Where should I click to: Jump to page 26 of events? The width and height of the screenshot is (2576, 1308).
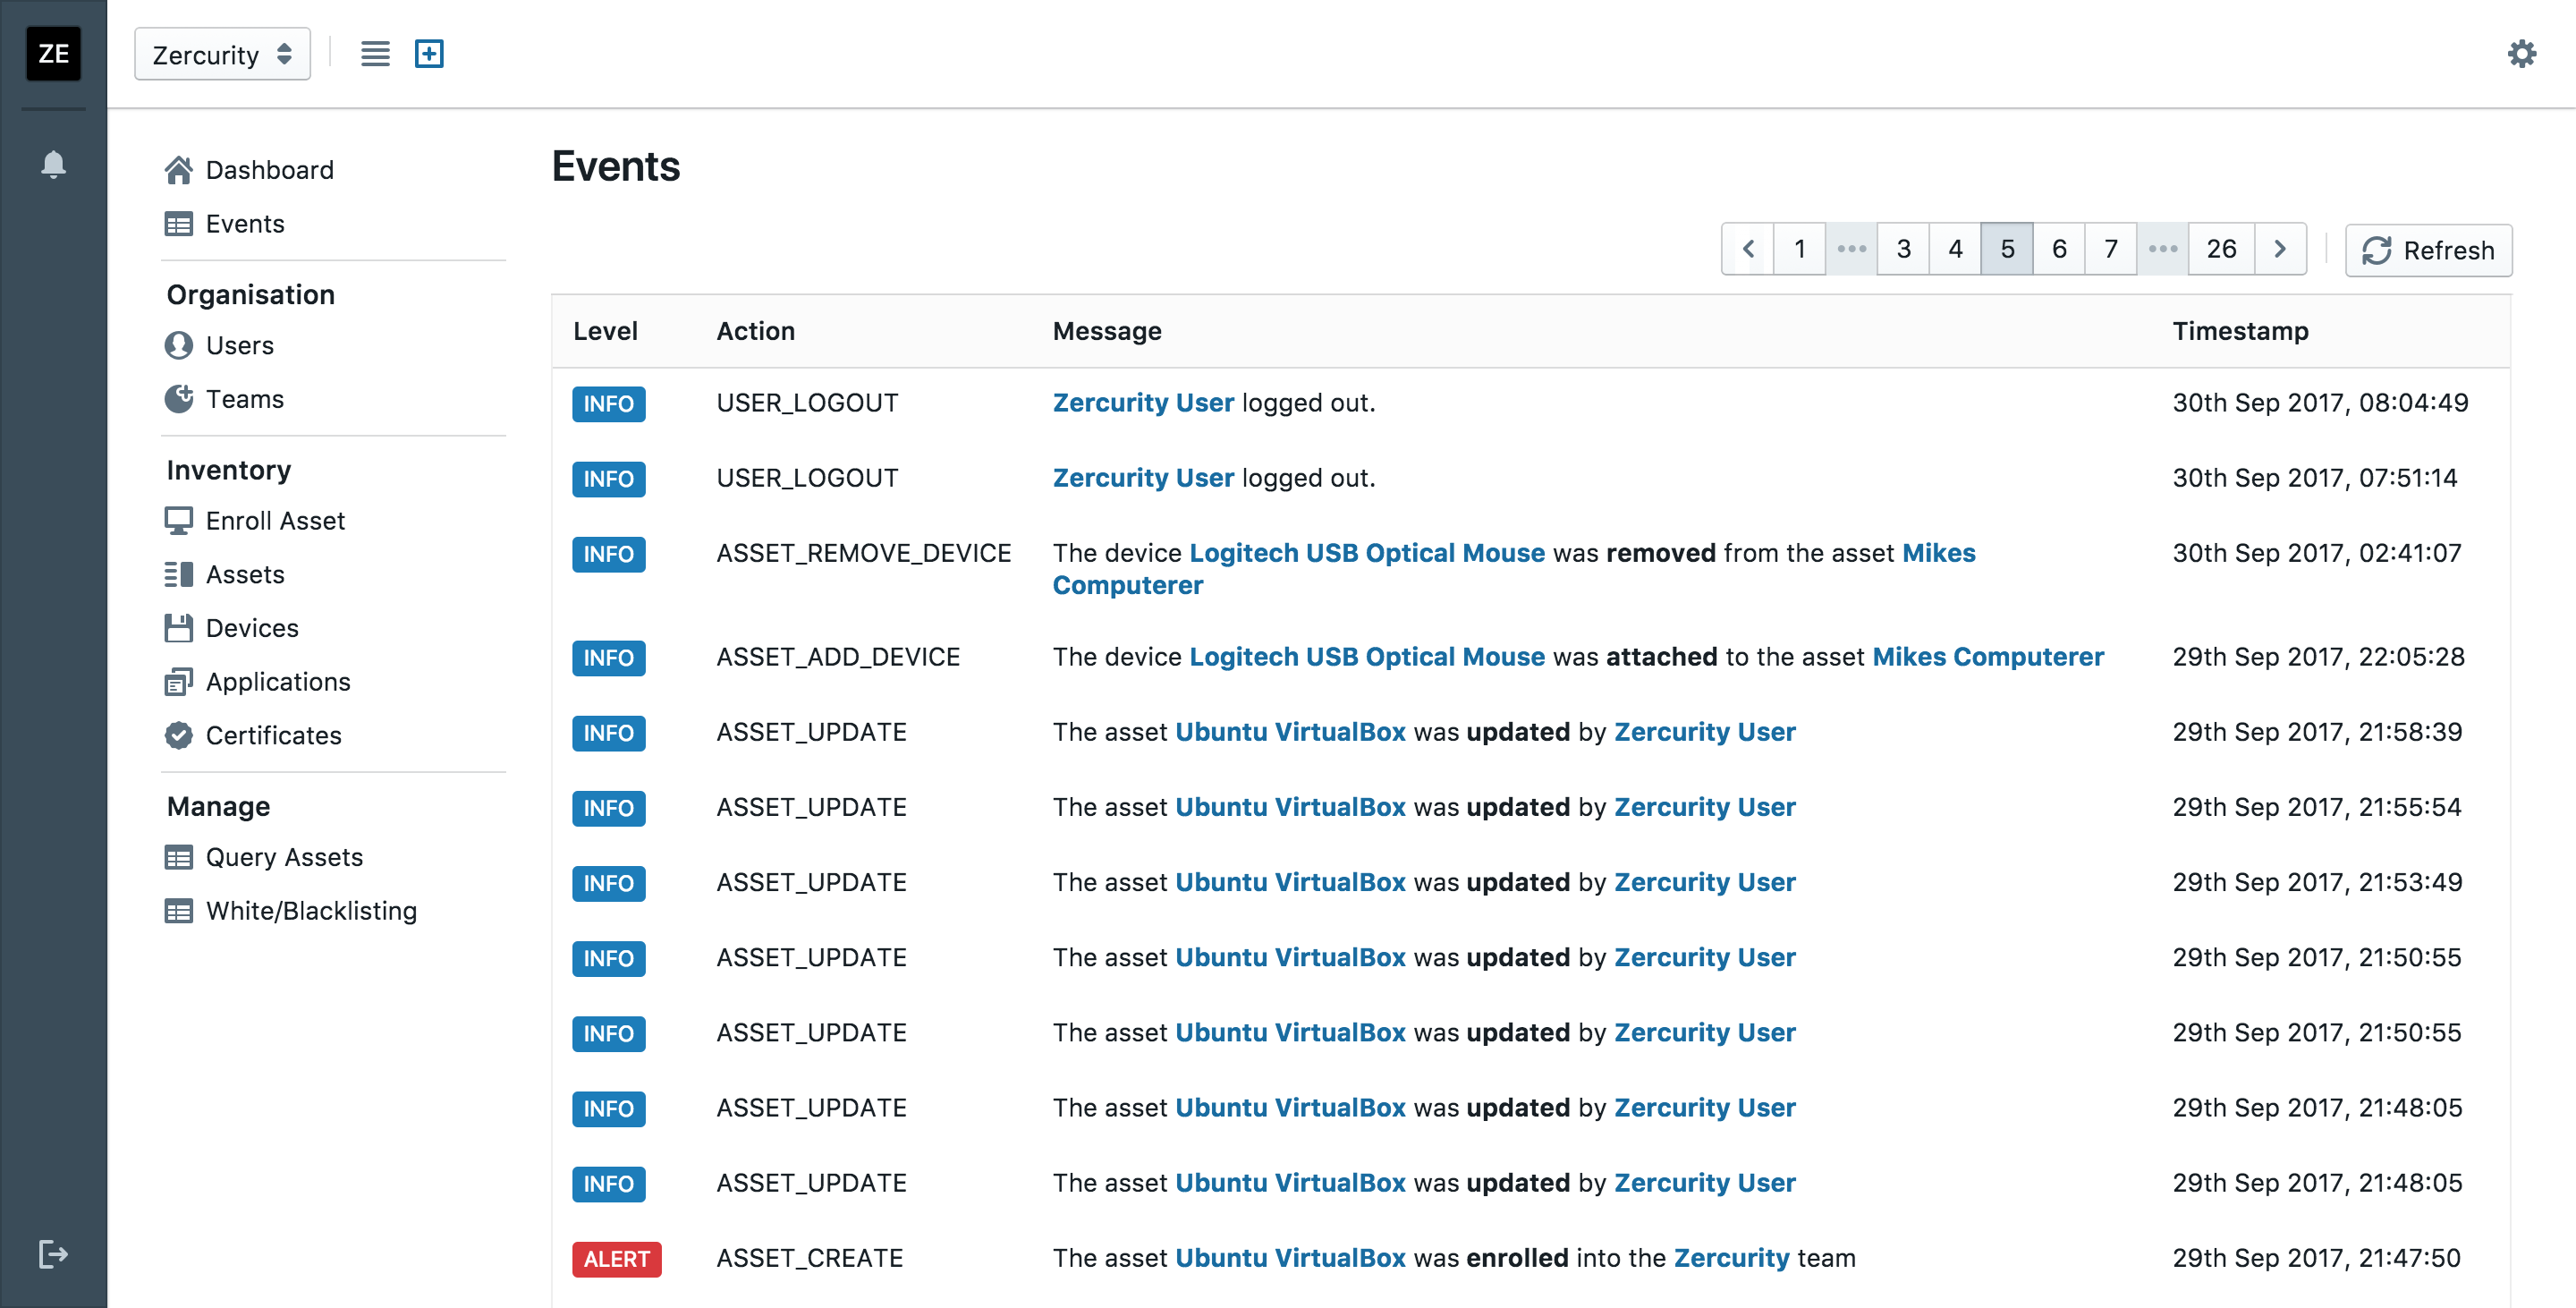[x=2220, y=249]
